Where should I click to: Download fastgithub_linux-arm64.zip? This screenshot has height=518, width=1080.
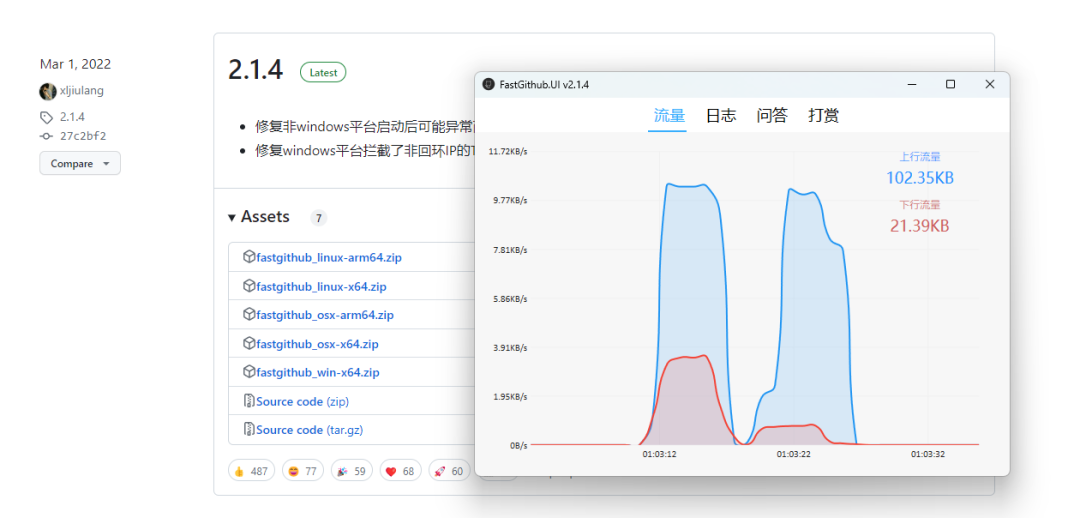[x=329, y=258]
